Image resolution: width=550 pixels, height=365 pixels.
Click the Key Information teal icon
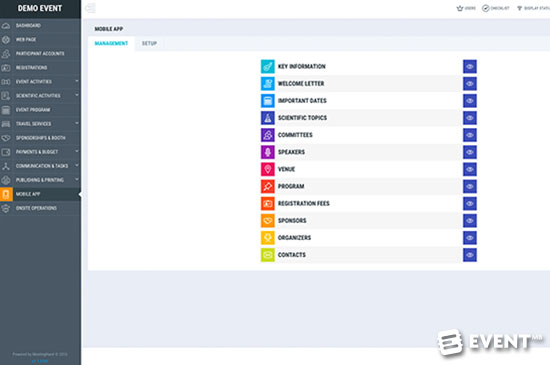(268, 66)
